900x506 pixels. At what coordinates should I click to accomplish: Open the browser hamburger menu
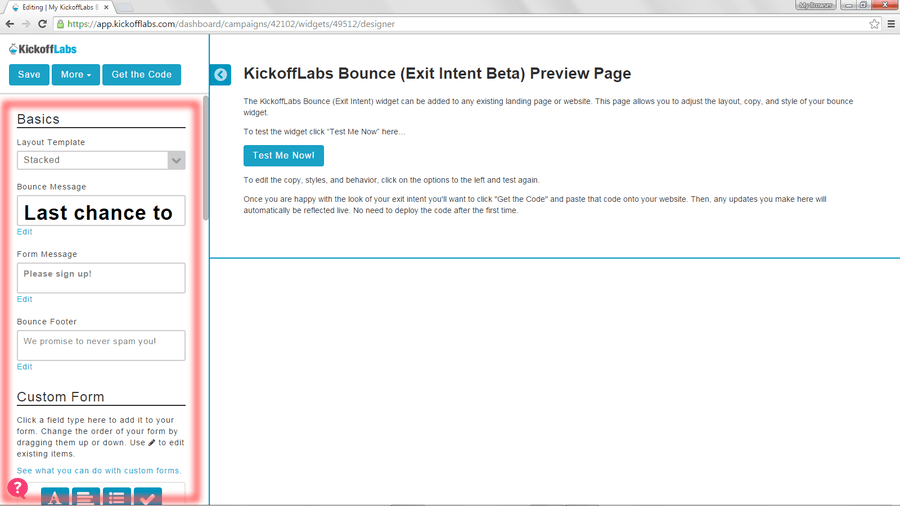891,24
